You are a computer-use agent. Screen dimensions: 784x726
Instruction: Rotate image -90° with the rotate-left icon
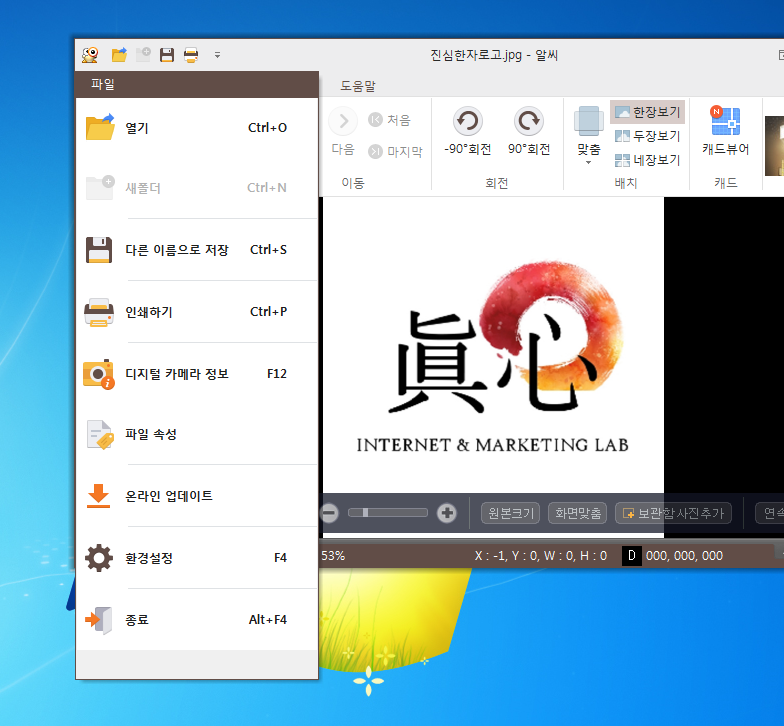(468, 120)
